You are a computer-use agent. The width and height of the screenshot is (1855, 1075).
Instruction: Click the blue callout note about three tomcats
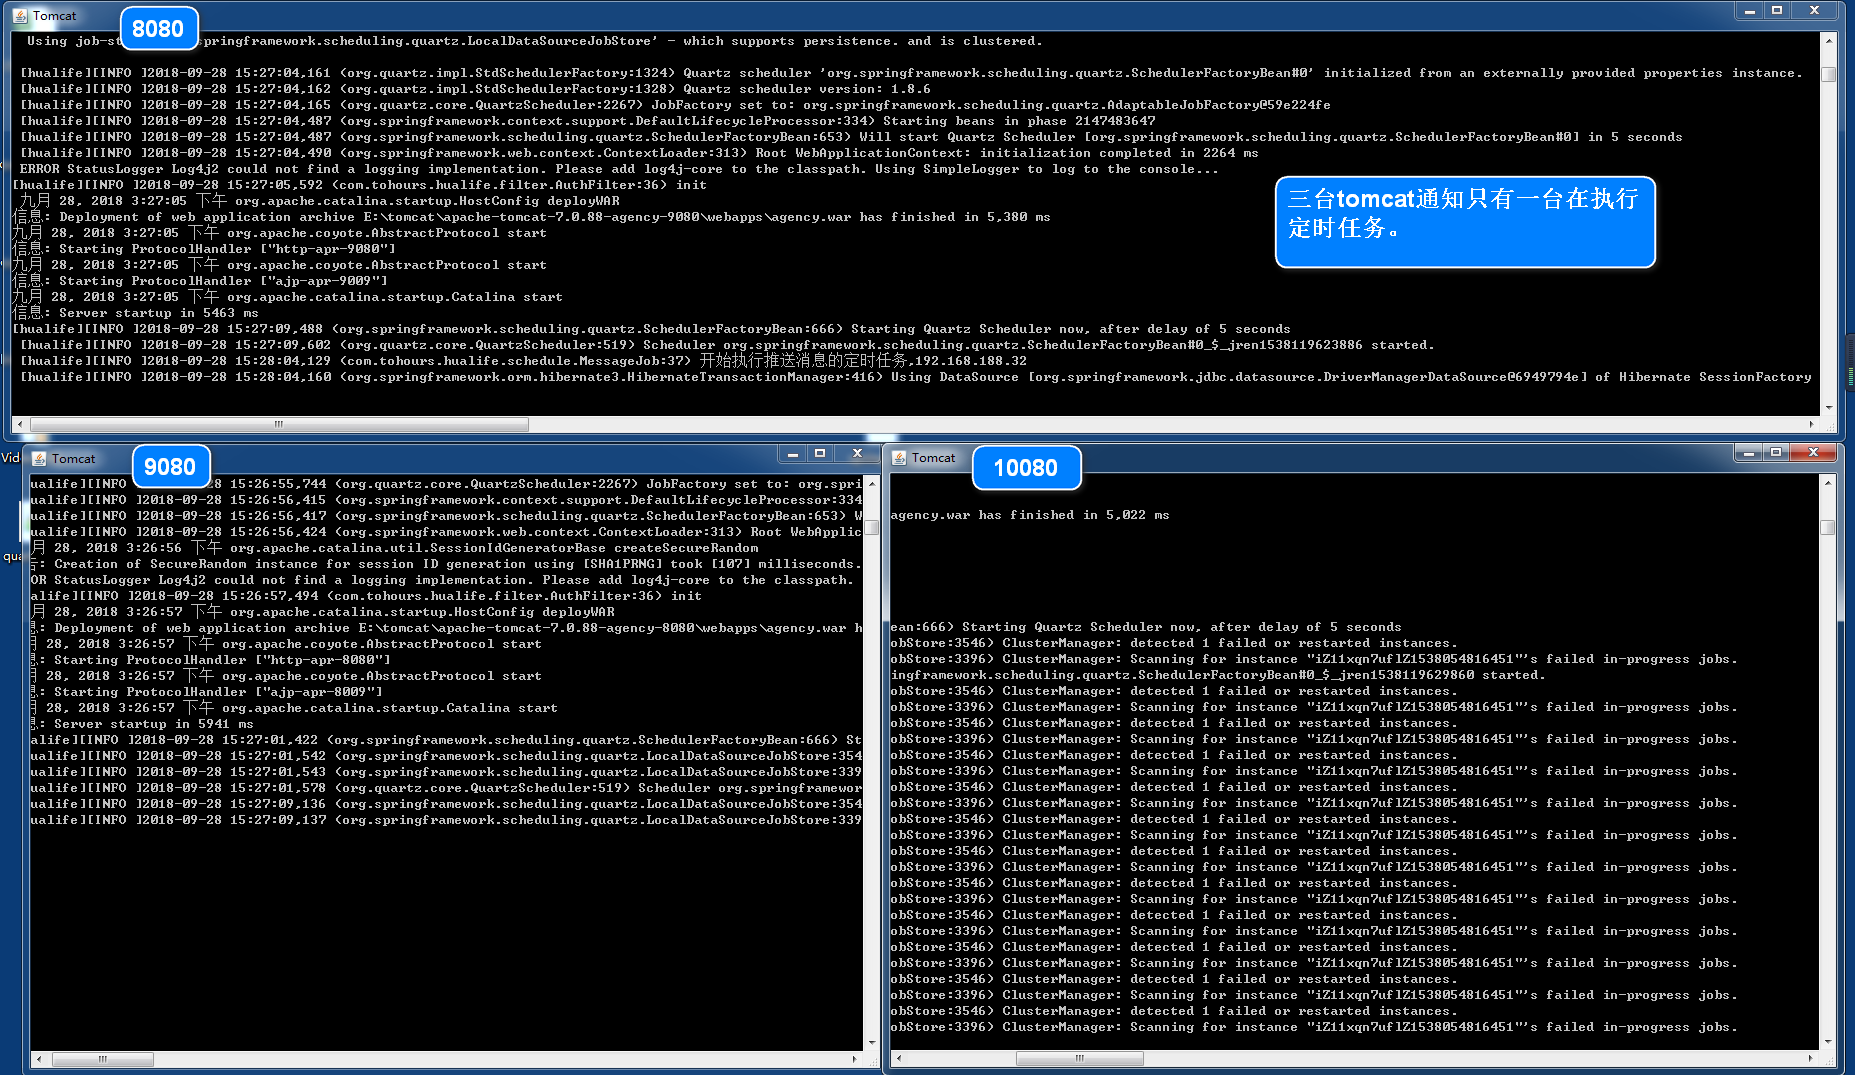(x=1464, y=222)
